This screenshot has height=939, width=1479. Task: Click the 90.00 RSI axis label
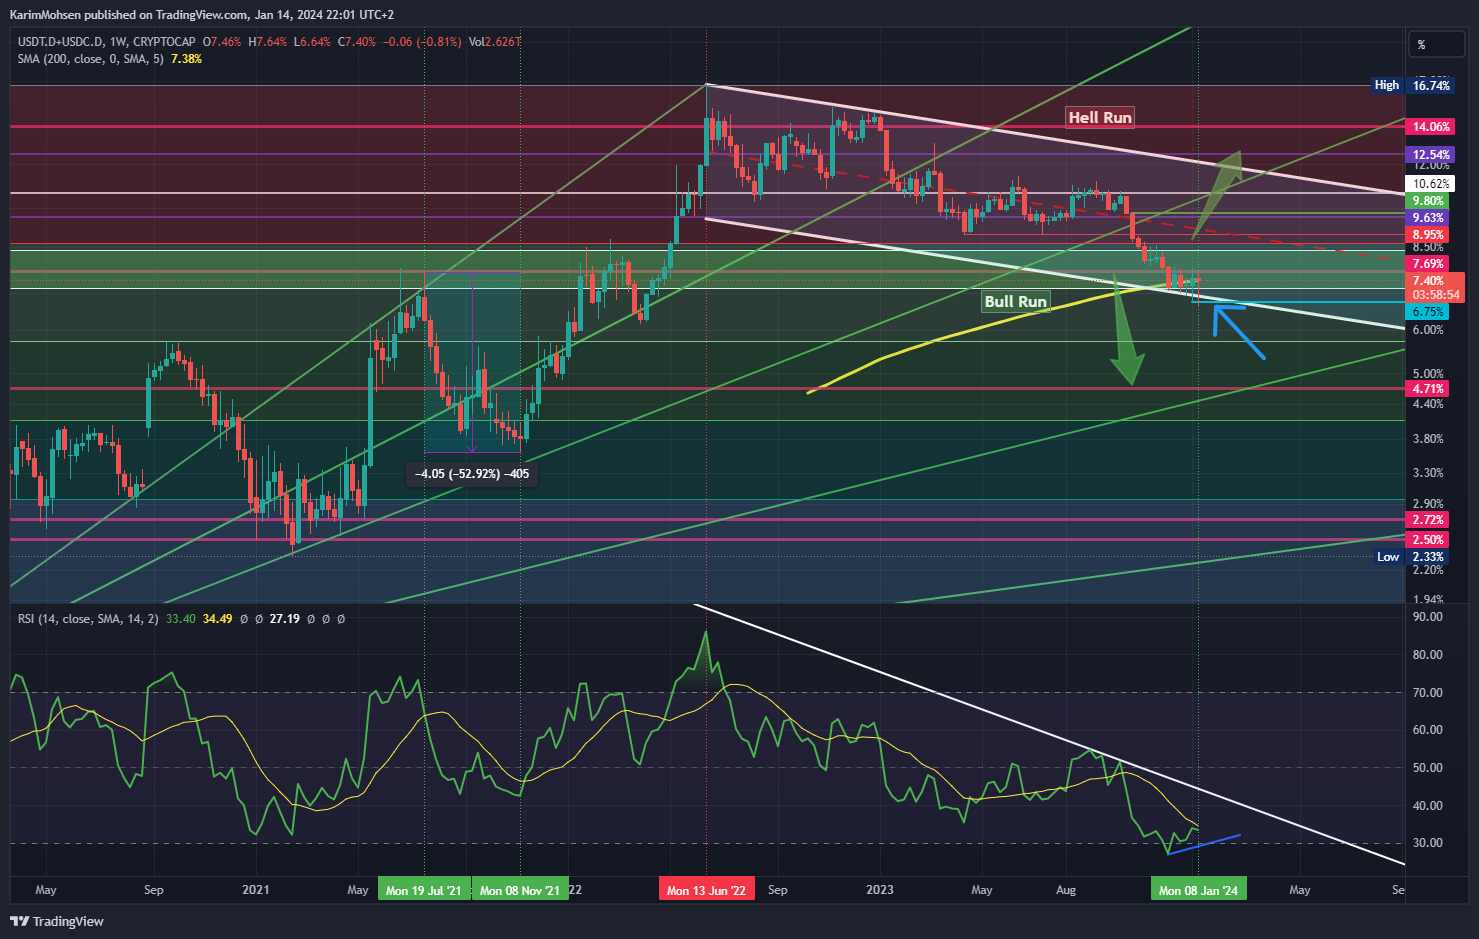point(1427,617)
